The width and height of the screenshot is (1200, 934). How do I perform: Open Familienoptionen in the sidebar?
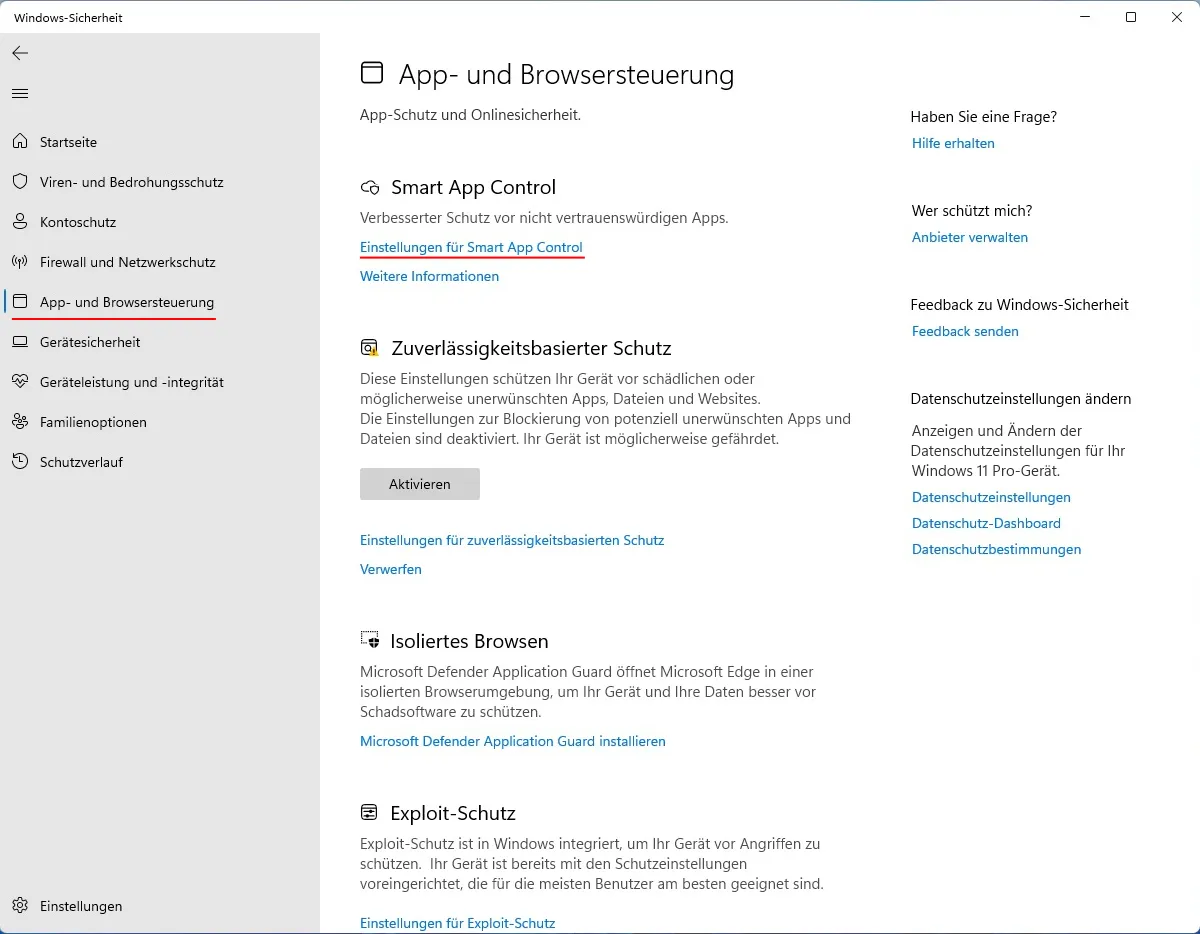point(93,422)
